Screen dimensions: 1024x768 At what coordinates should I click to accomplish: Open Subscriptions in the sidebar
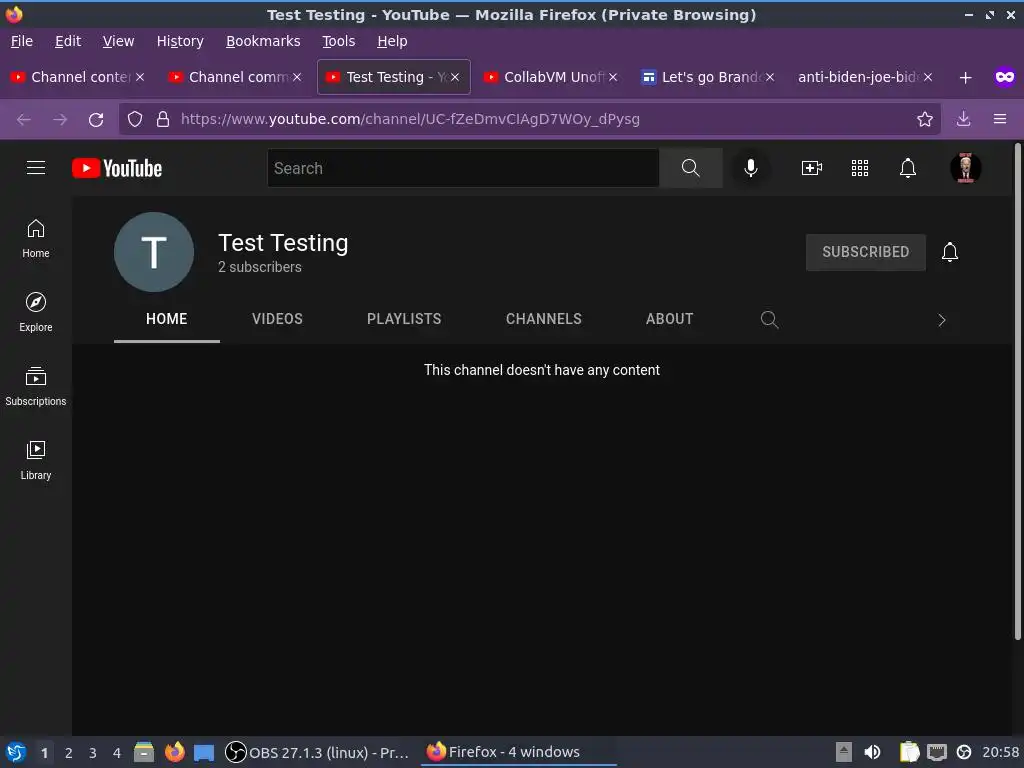[x=36, y=387]
